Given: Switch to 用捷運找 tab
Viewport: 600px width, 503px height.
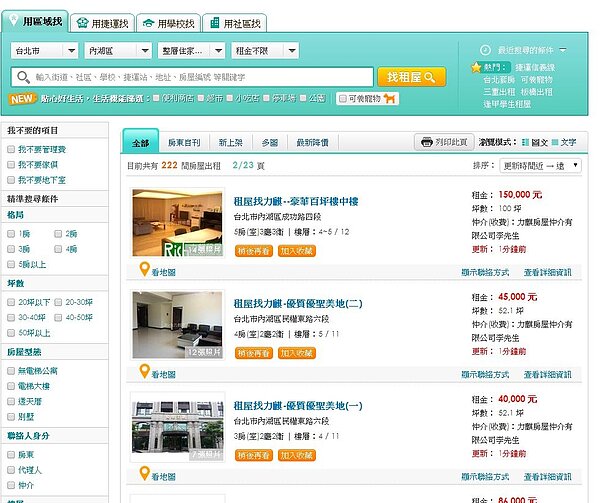Looking at the screenshot, I should tap(103, 23).
